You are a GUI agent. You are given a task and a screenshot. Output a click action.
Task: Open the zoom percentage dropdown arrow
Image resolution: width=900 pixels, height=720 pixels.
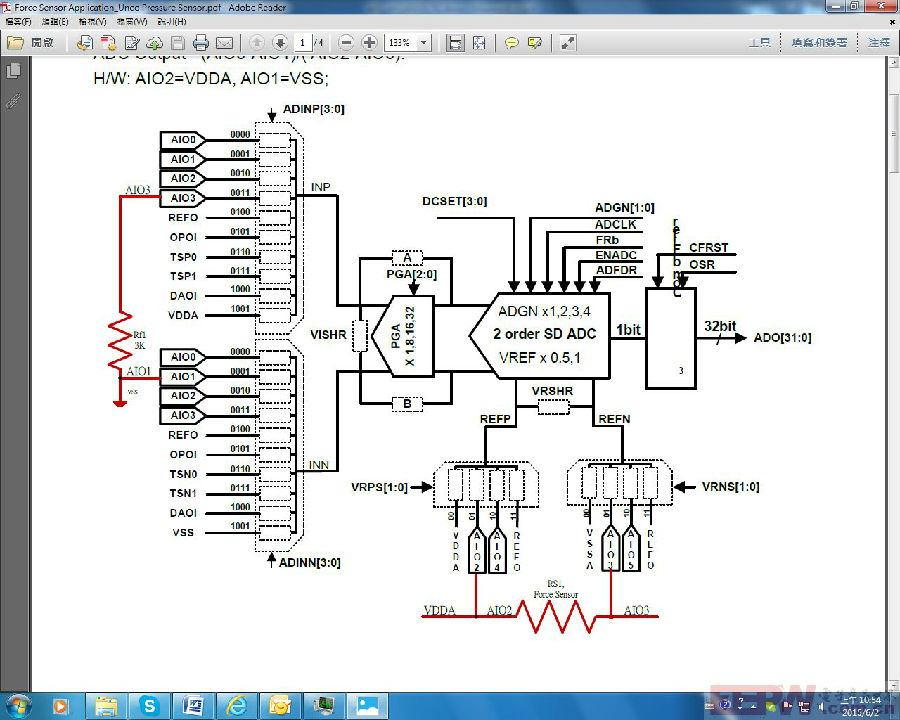(x=424, y=42)
